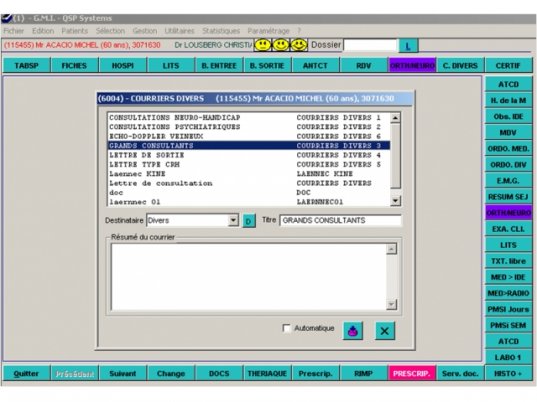Click the CERTIF button
The image size is (537, 402).
point(509,65)
